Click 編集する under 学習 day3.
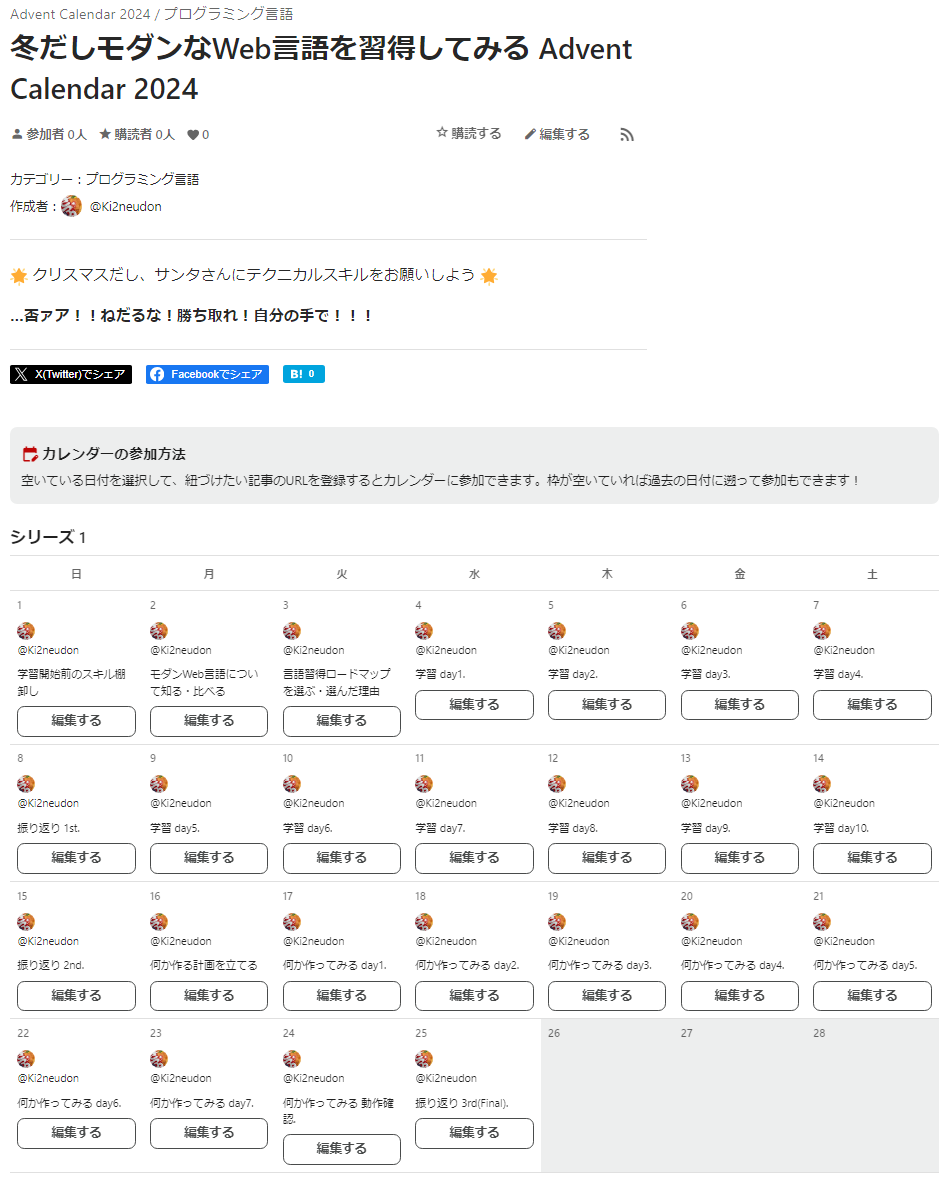 [739, 705]
